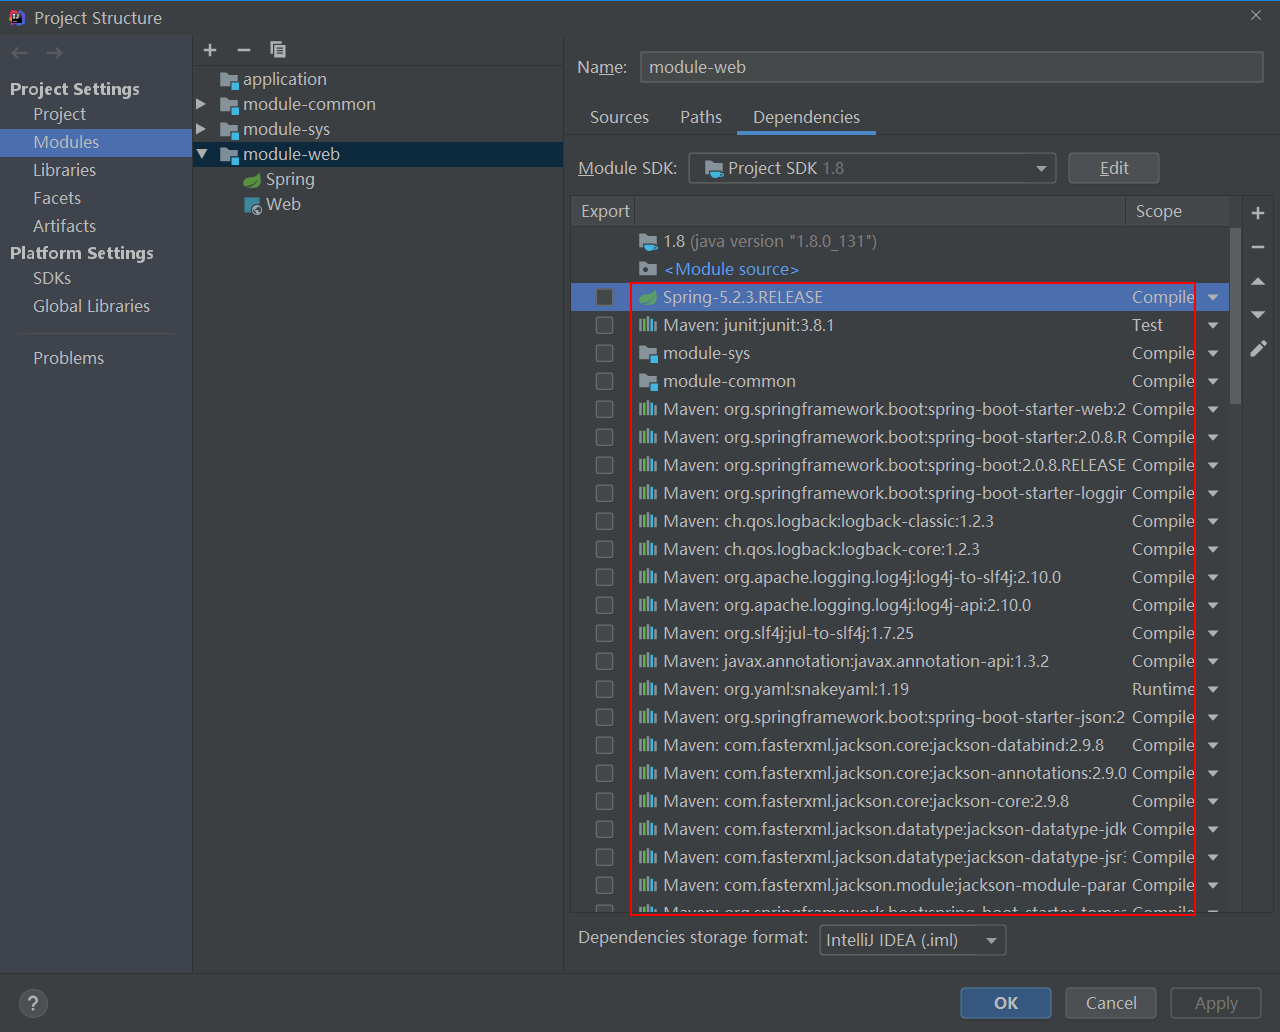The image size is (1280, 1032).
Task: Edit dependency with the pencil icon
Action: point(1258,348)
